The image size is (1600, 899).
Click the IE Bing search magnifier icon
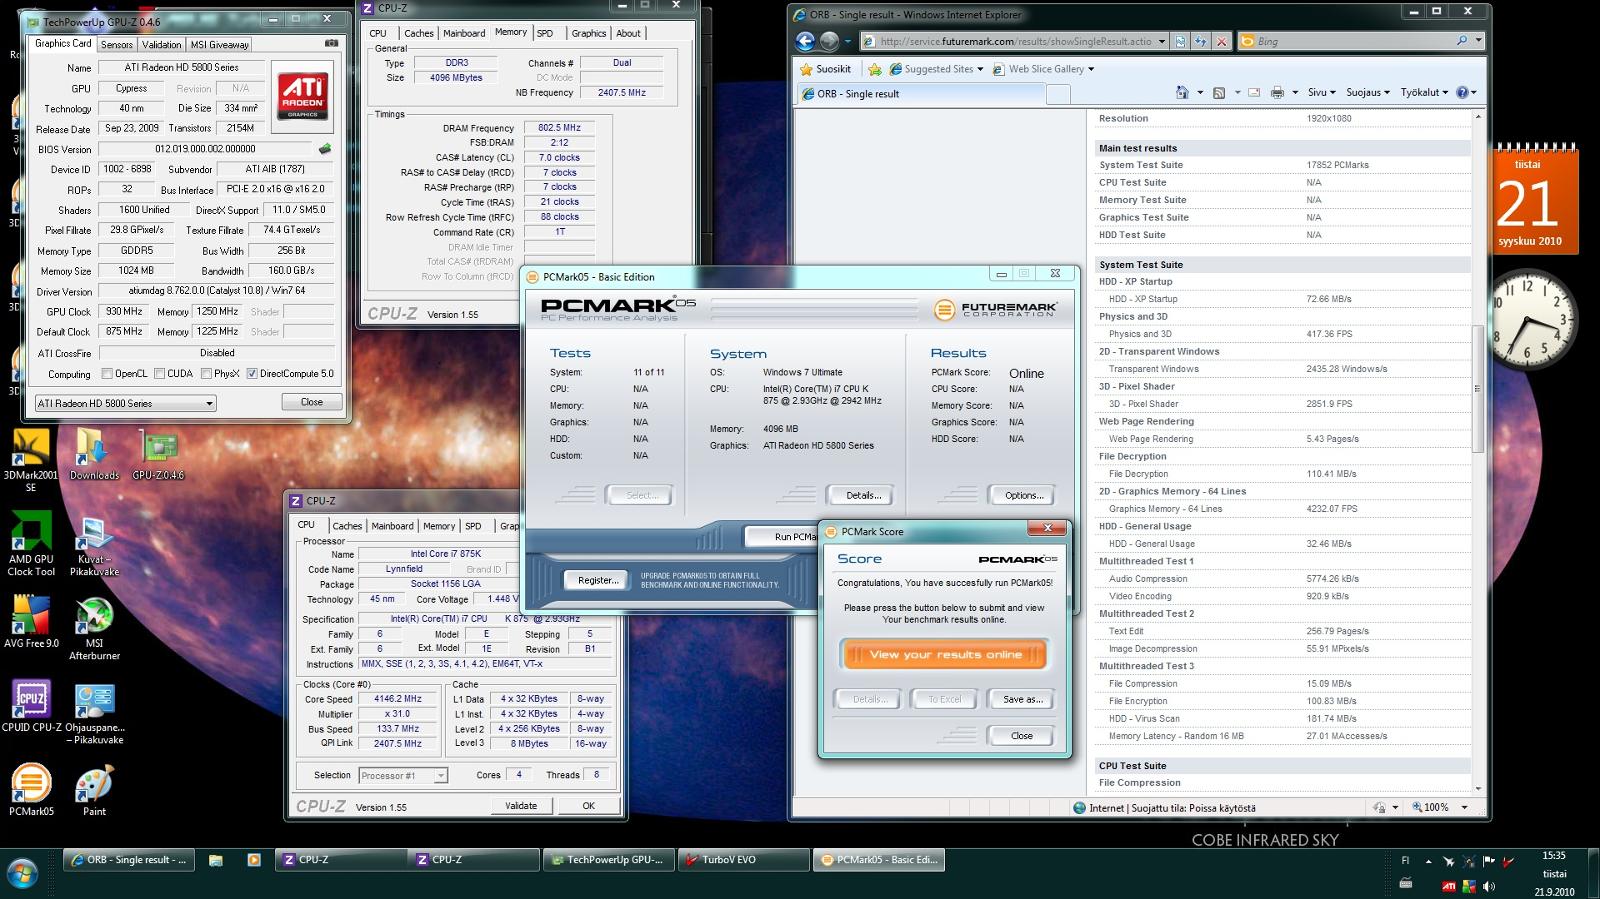click(1461, 41)
